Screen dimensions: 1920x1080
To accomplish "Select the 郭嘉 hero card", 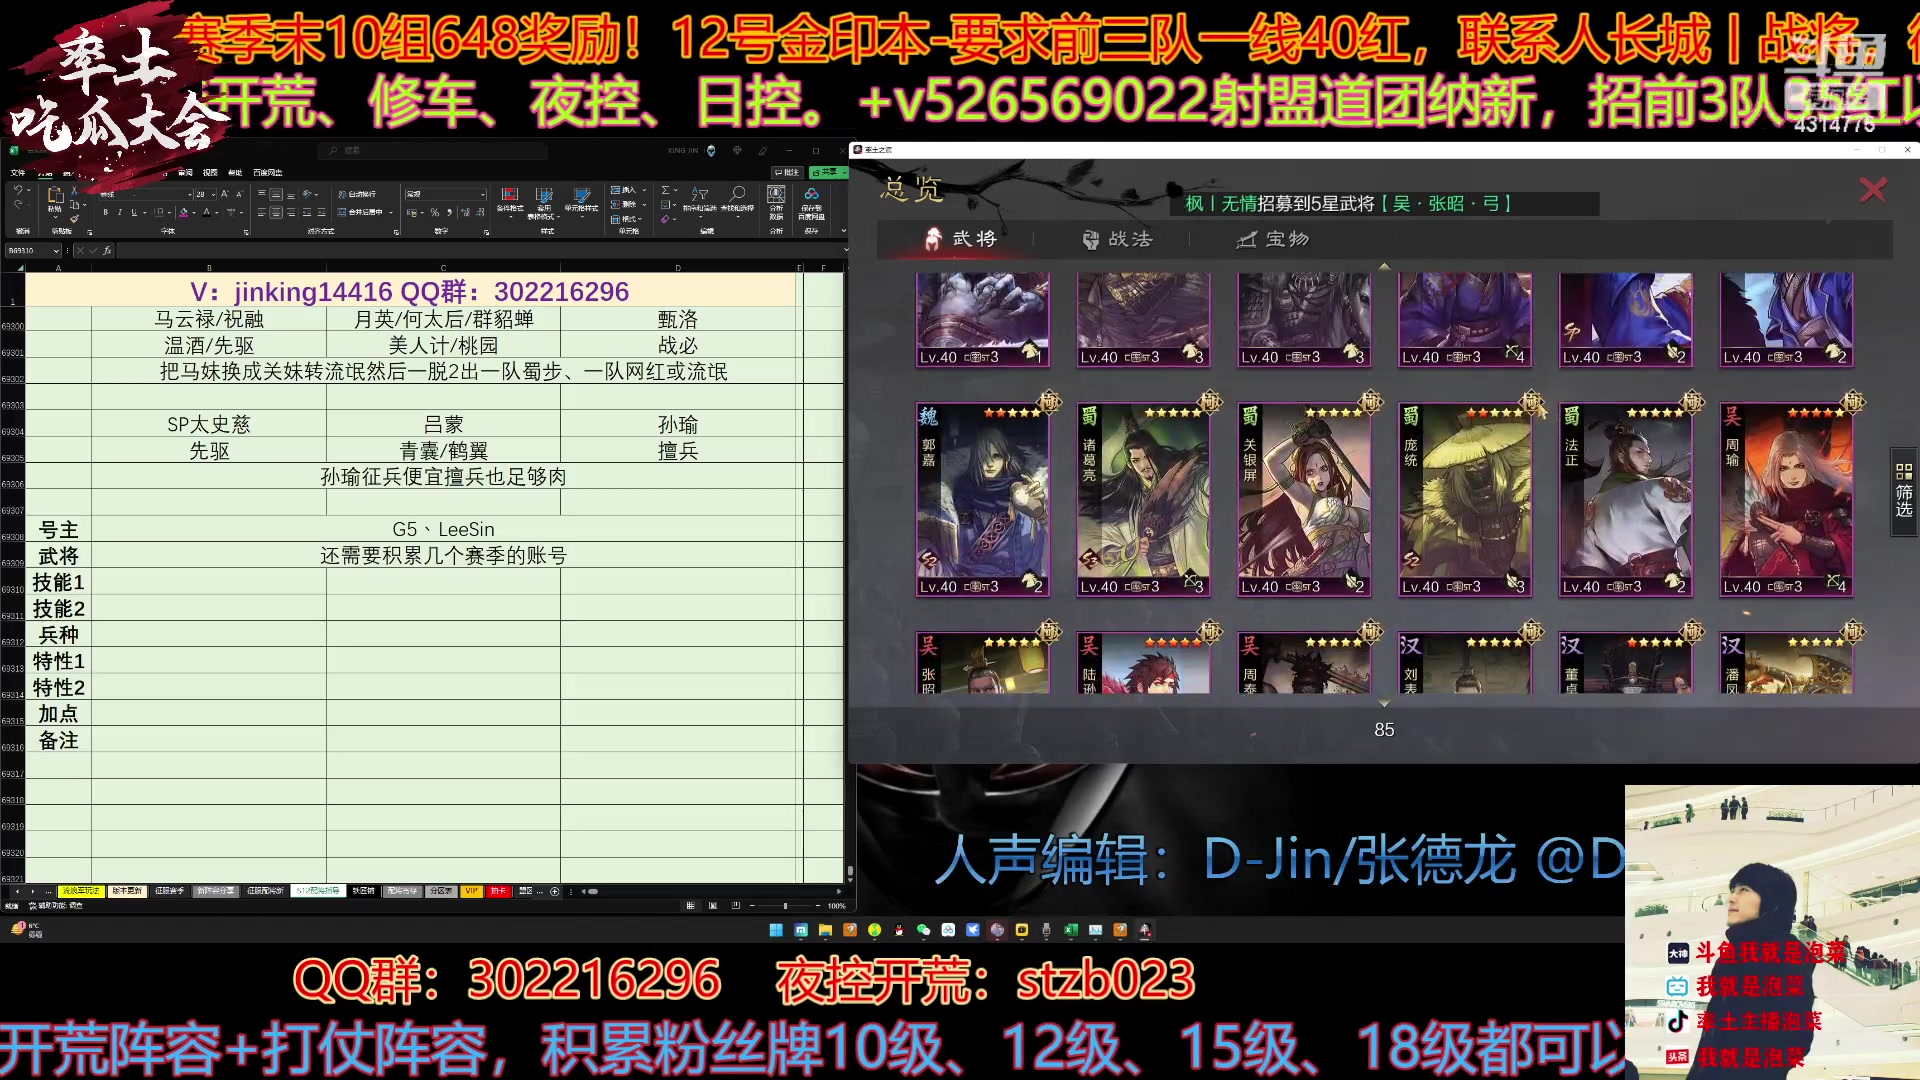I will [x=983, y=499].
